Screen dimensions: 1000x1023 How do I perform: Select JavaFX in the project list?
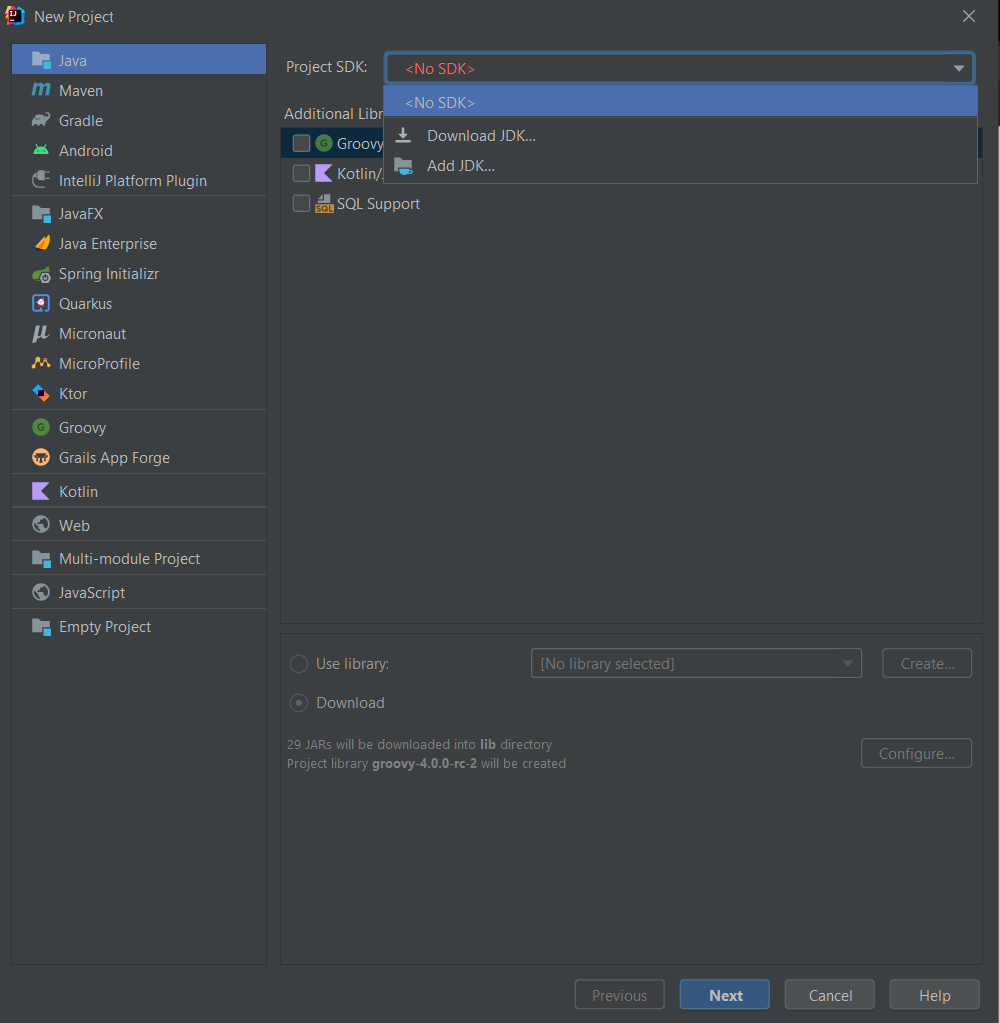[139, 213]
